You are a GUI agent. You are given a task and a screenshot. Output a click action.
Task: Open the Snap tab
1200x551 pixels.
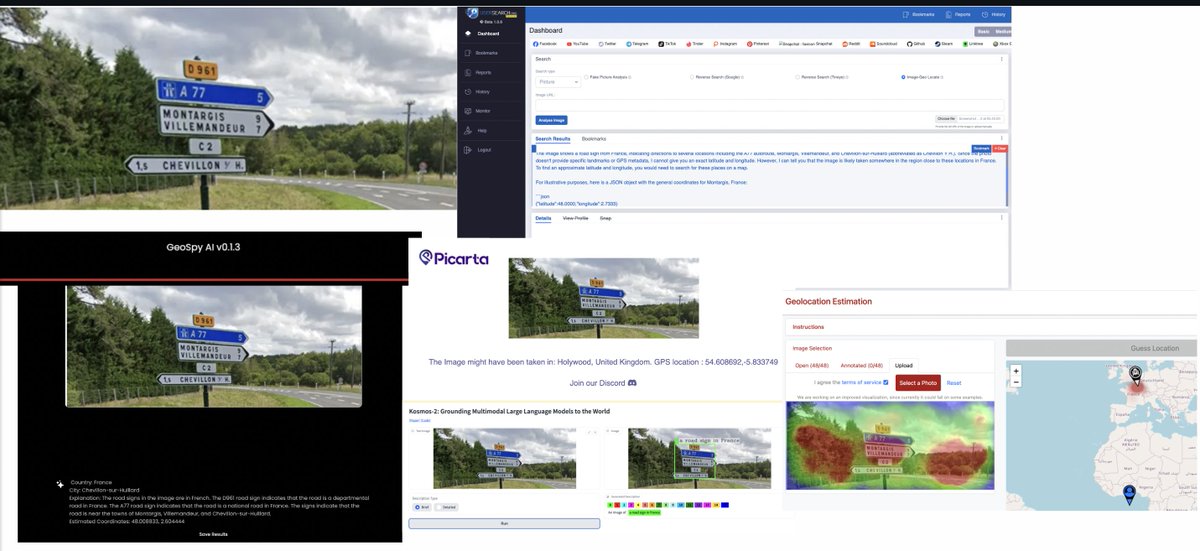[605, 217]
